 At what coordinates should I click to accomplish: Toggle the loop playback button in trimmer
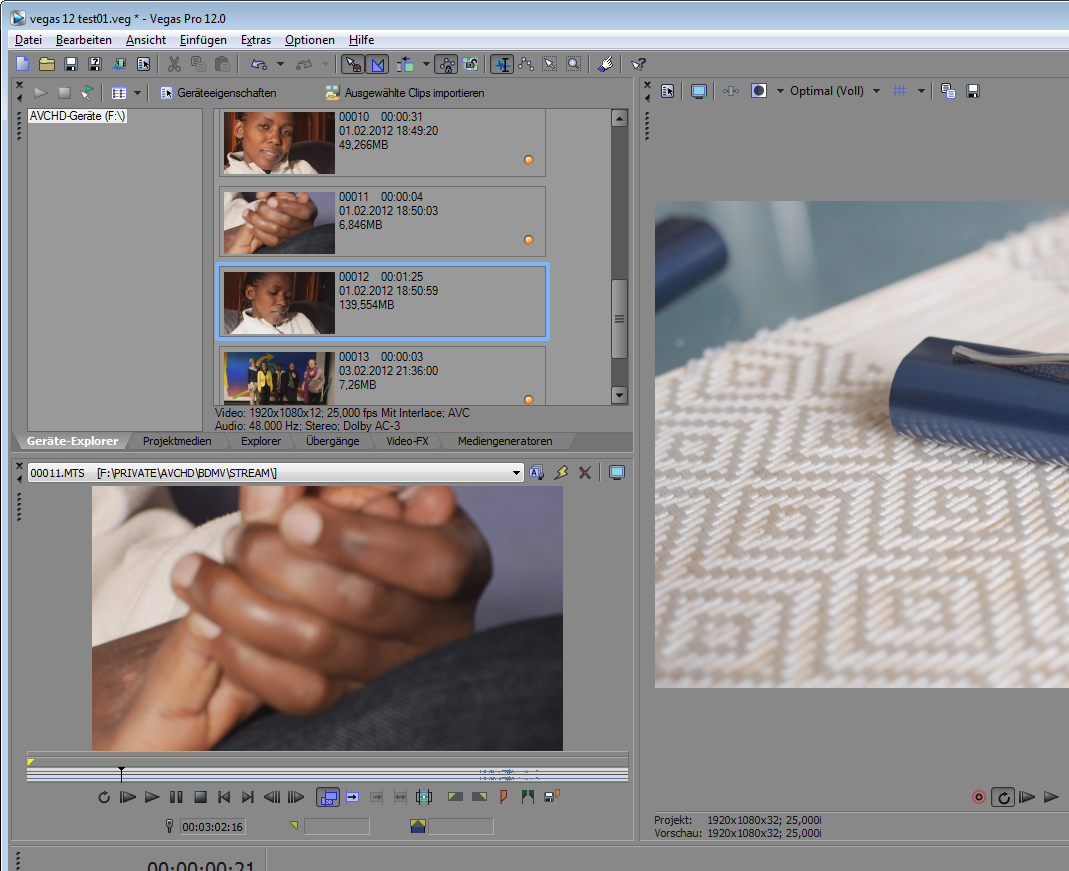(x=104, y=797)
